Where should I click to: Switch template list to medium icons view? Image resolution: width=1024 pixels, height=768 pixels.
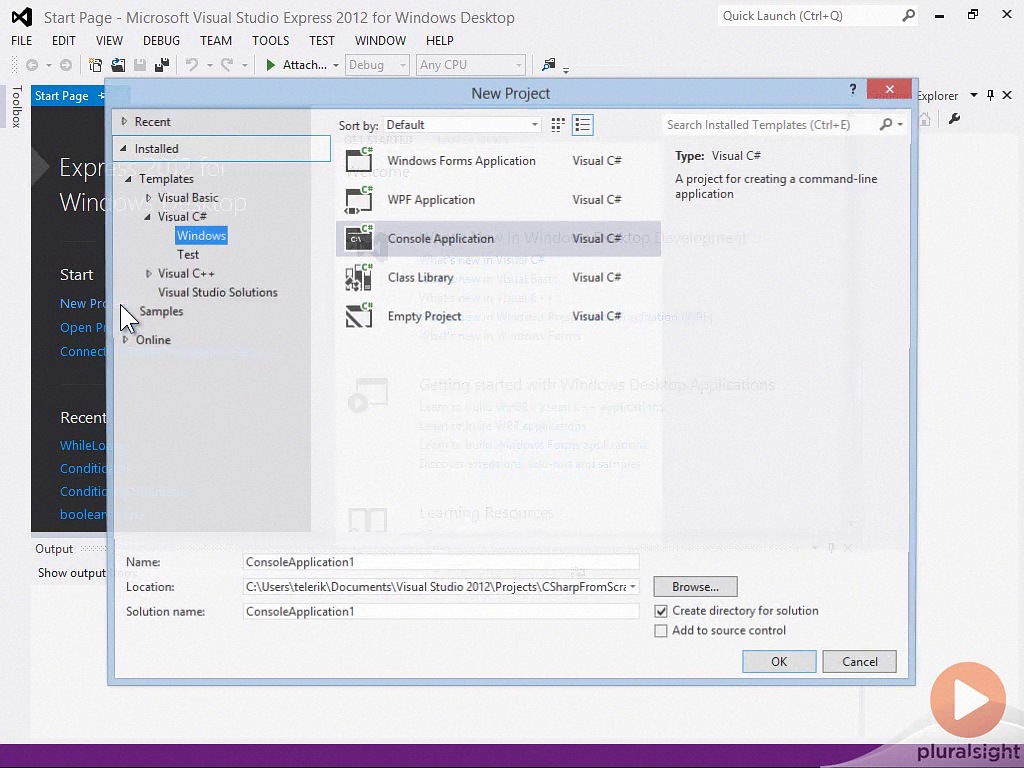click(x=558, y=125)
